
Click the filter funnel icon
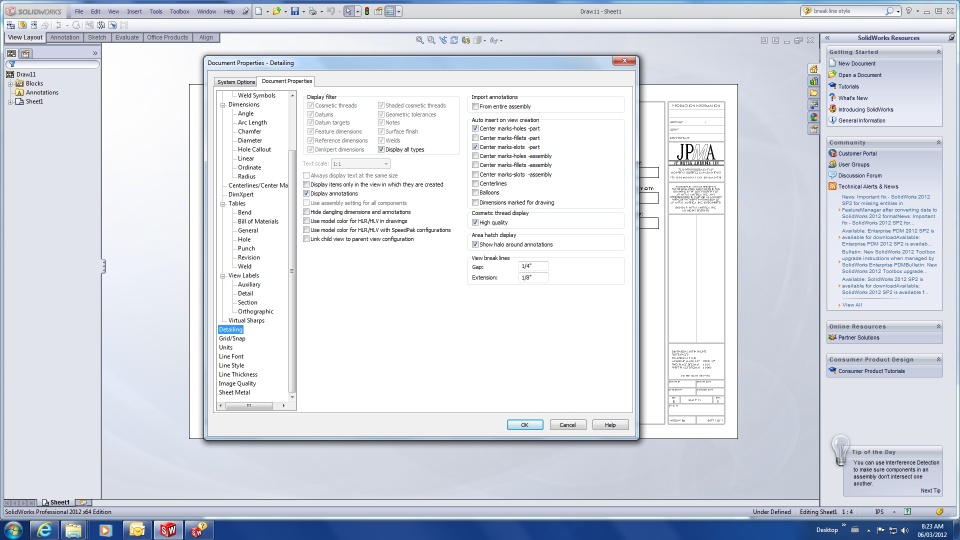coord(11,64)
